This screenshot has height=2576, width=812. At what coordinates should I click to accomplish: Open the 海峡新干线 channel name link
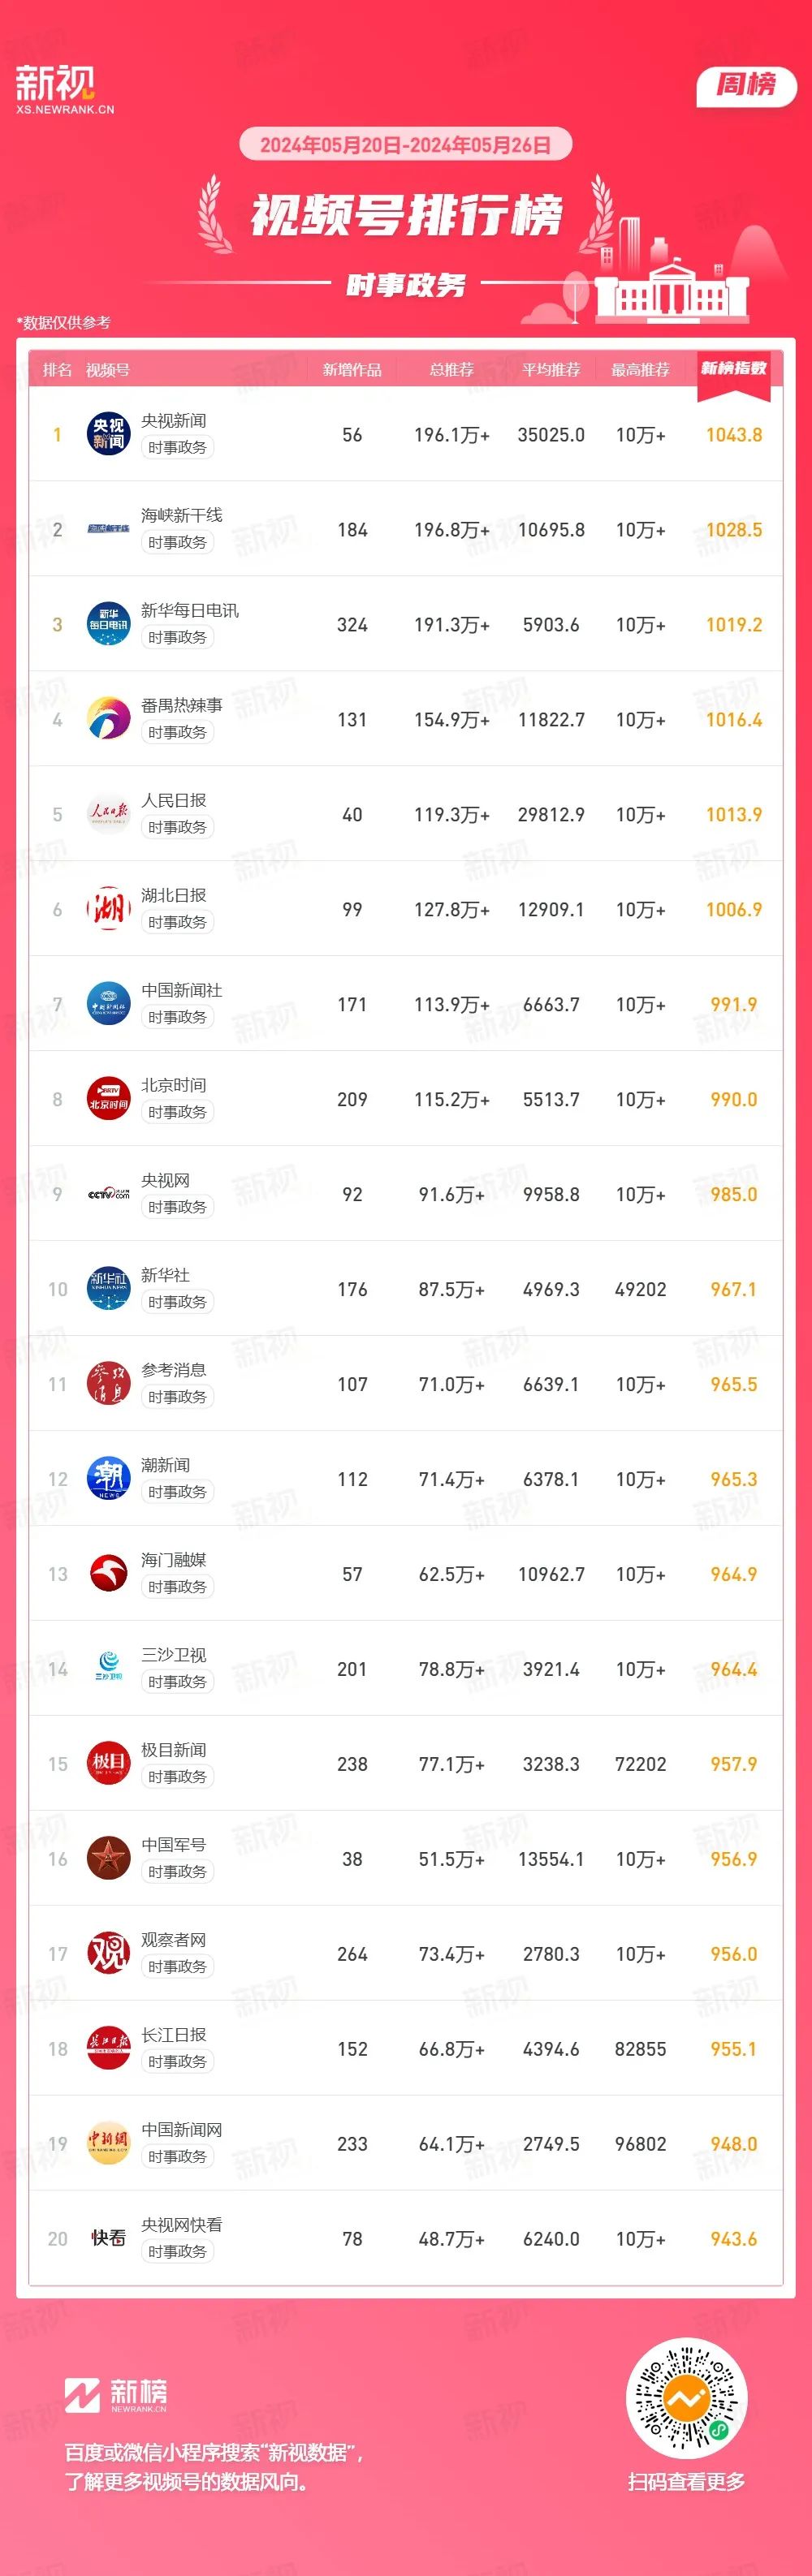tap(182, 515)
